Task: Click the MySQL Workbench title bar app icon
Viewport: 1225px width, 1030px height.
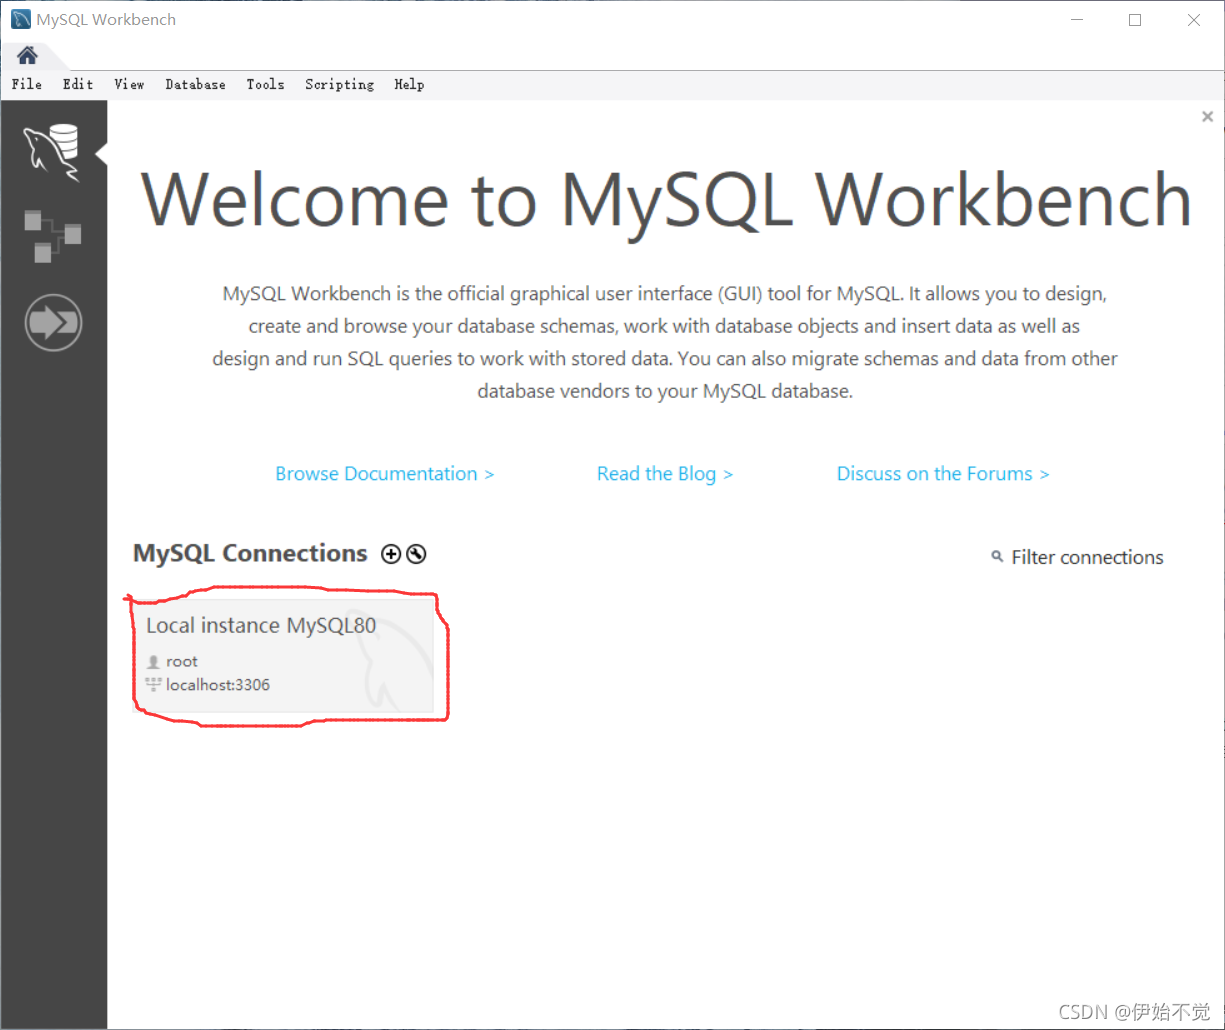Action: click(20, 19)
